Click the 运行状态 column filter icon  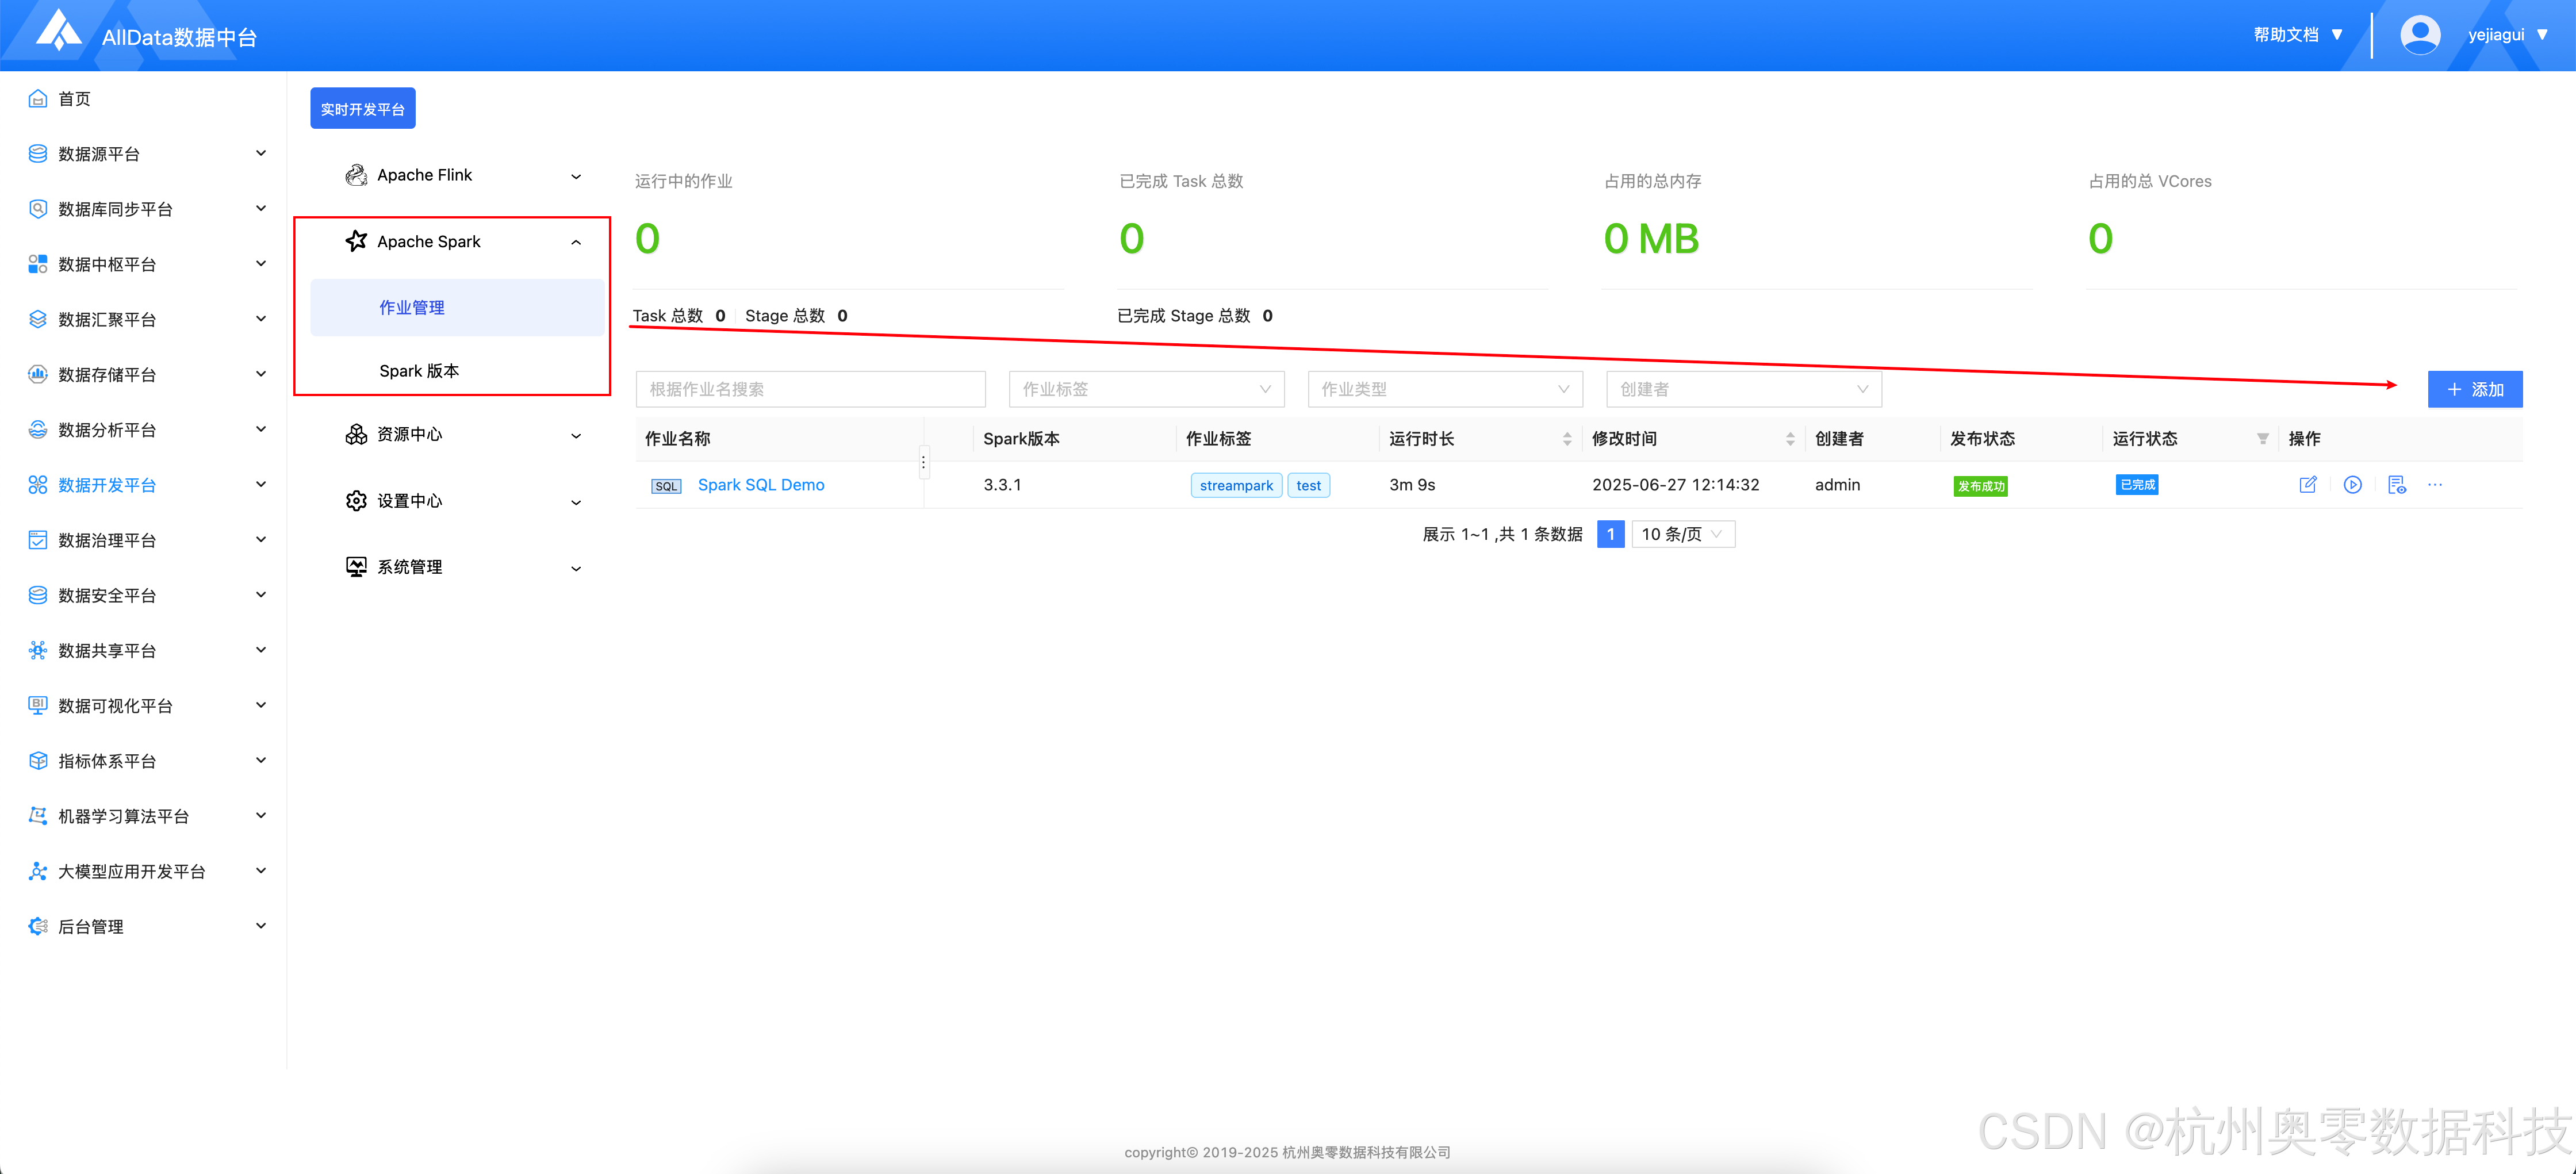coord(2262,439)
